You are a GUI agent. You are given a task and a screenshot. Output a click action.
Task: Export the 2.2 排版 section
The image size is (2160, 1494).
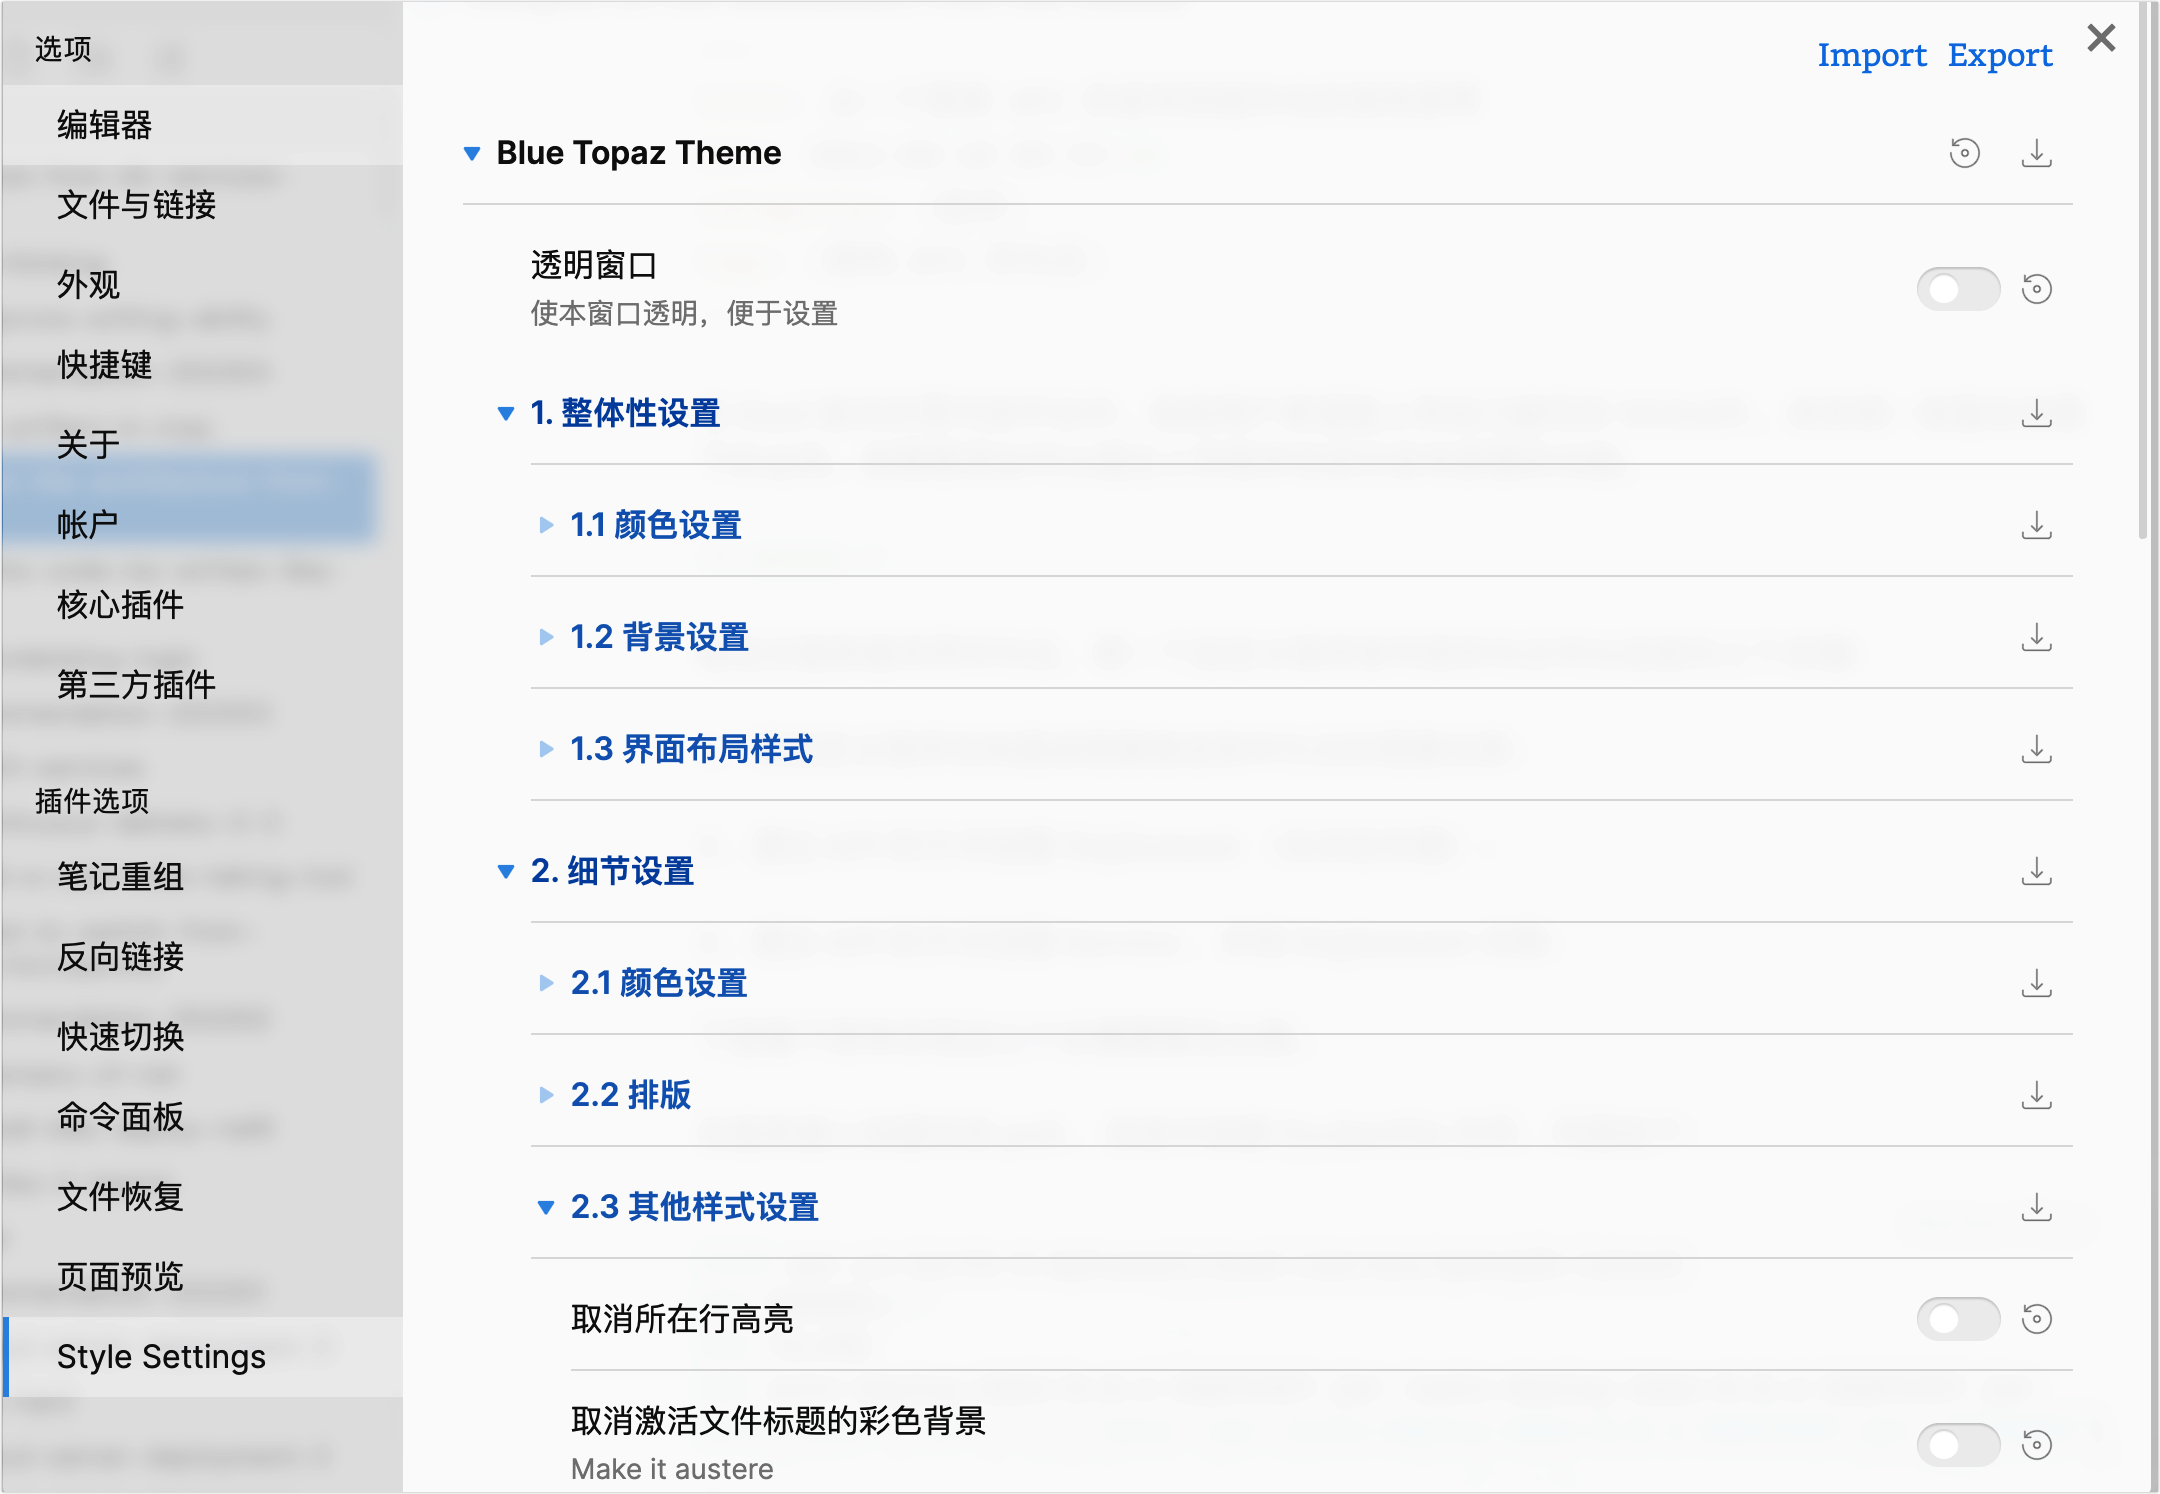(2036, 1095)
